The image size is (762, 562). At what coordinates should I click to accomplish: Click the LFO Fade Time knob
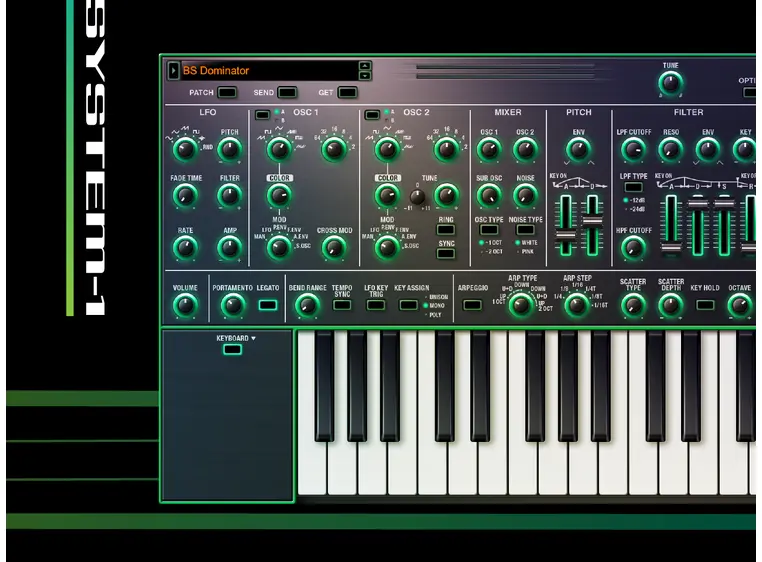[185, 196]
